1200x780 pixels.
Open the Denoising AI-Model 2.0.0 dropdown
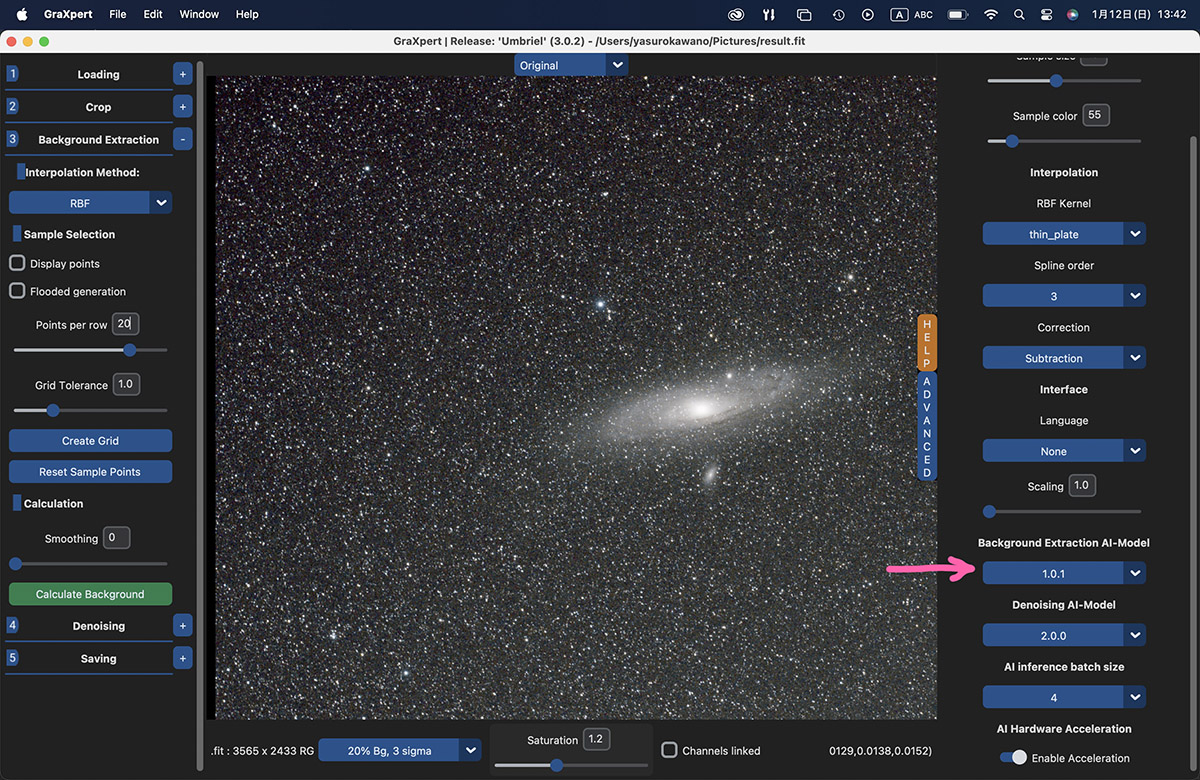click(1064, 635)
